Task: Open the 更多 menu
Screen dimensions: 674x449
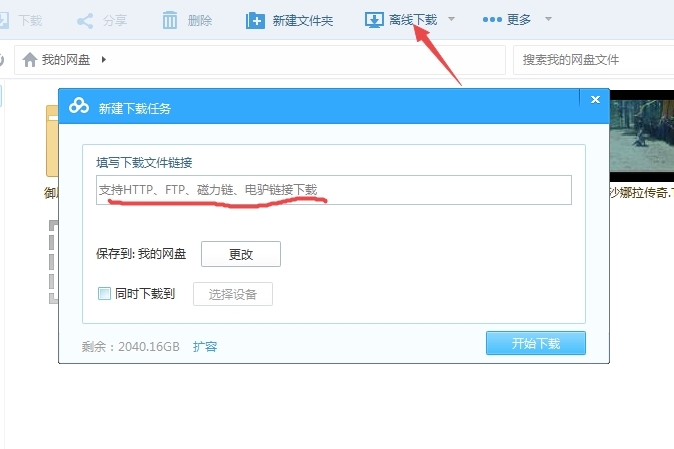Action: (x=519, y=20)
